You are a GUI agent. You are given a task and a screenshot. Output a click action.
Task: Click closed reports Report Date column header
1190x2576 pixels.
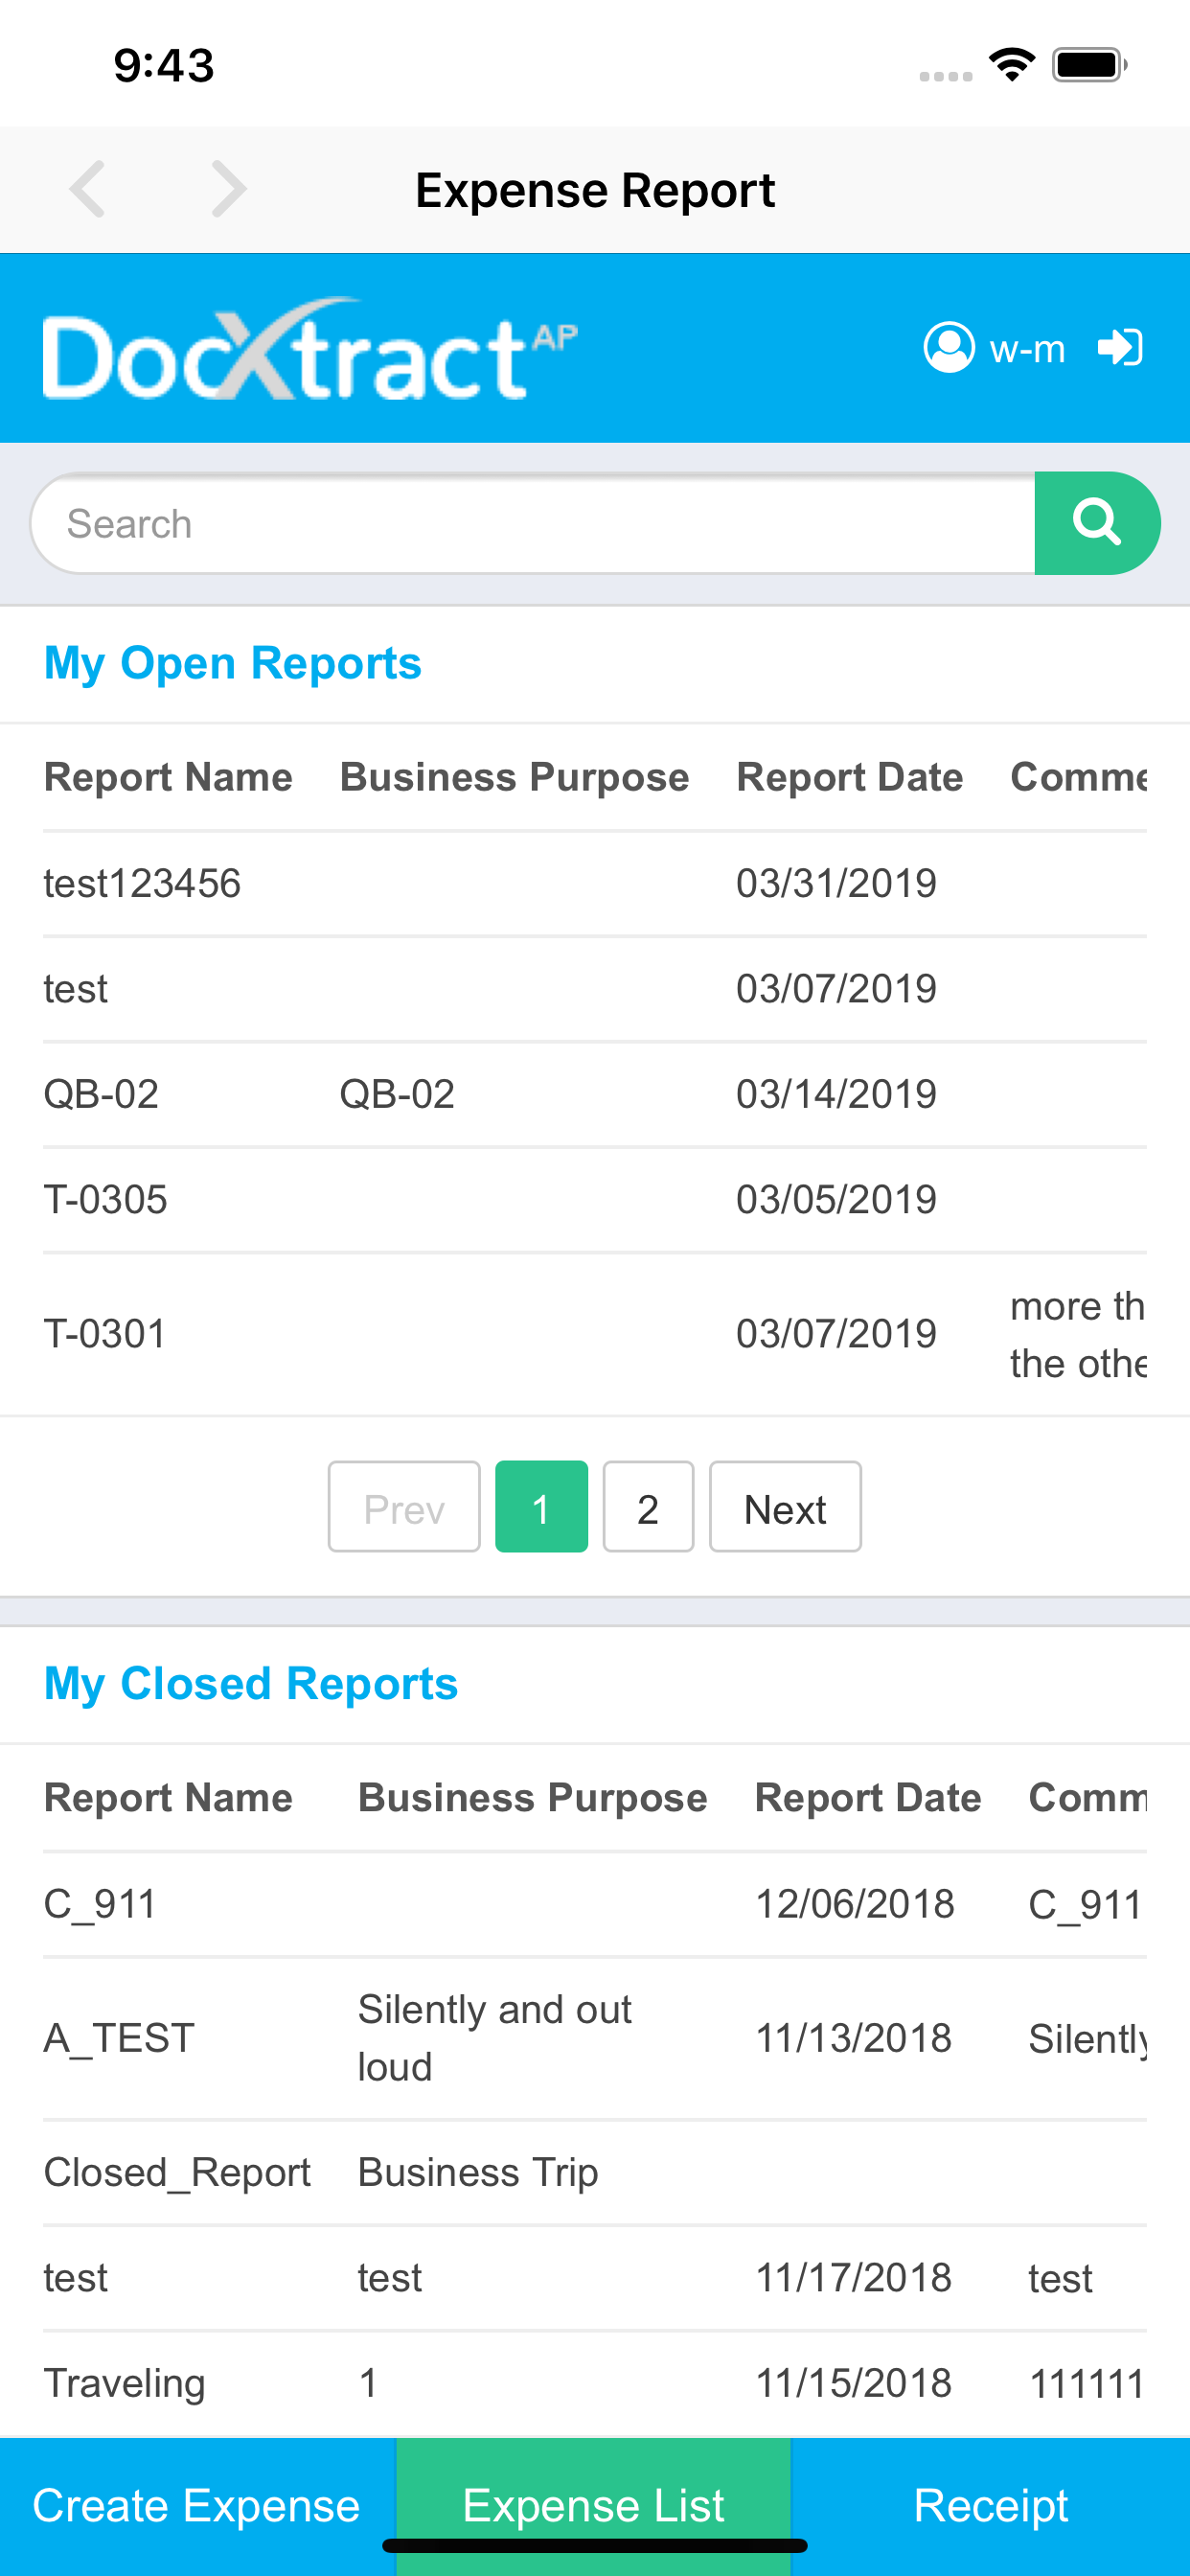pos(867,1798)
